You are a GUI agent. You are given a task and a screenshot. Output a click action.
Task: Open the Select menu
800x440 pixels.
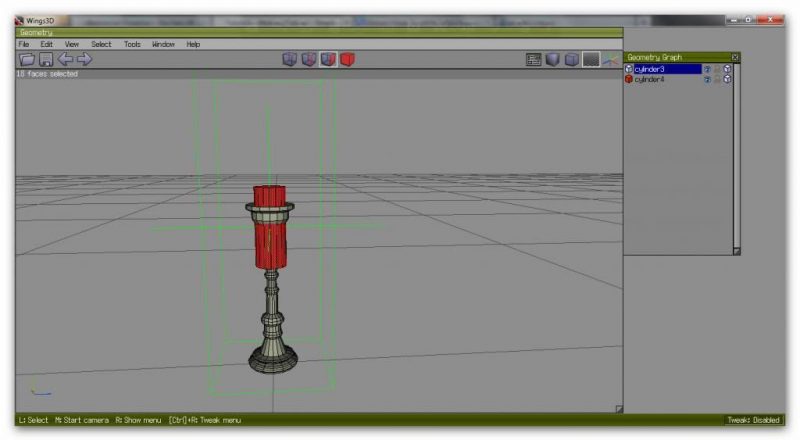tap(101, 44)
